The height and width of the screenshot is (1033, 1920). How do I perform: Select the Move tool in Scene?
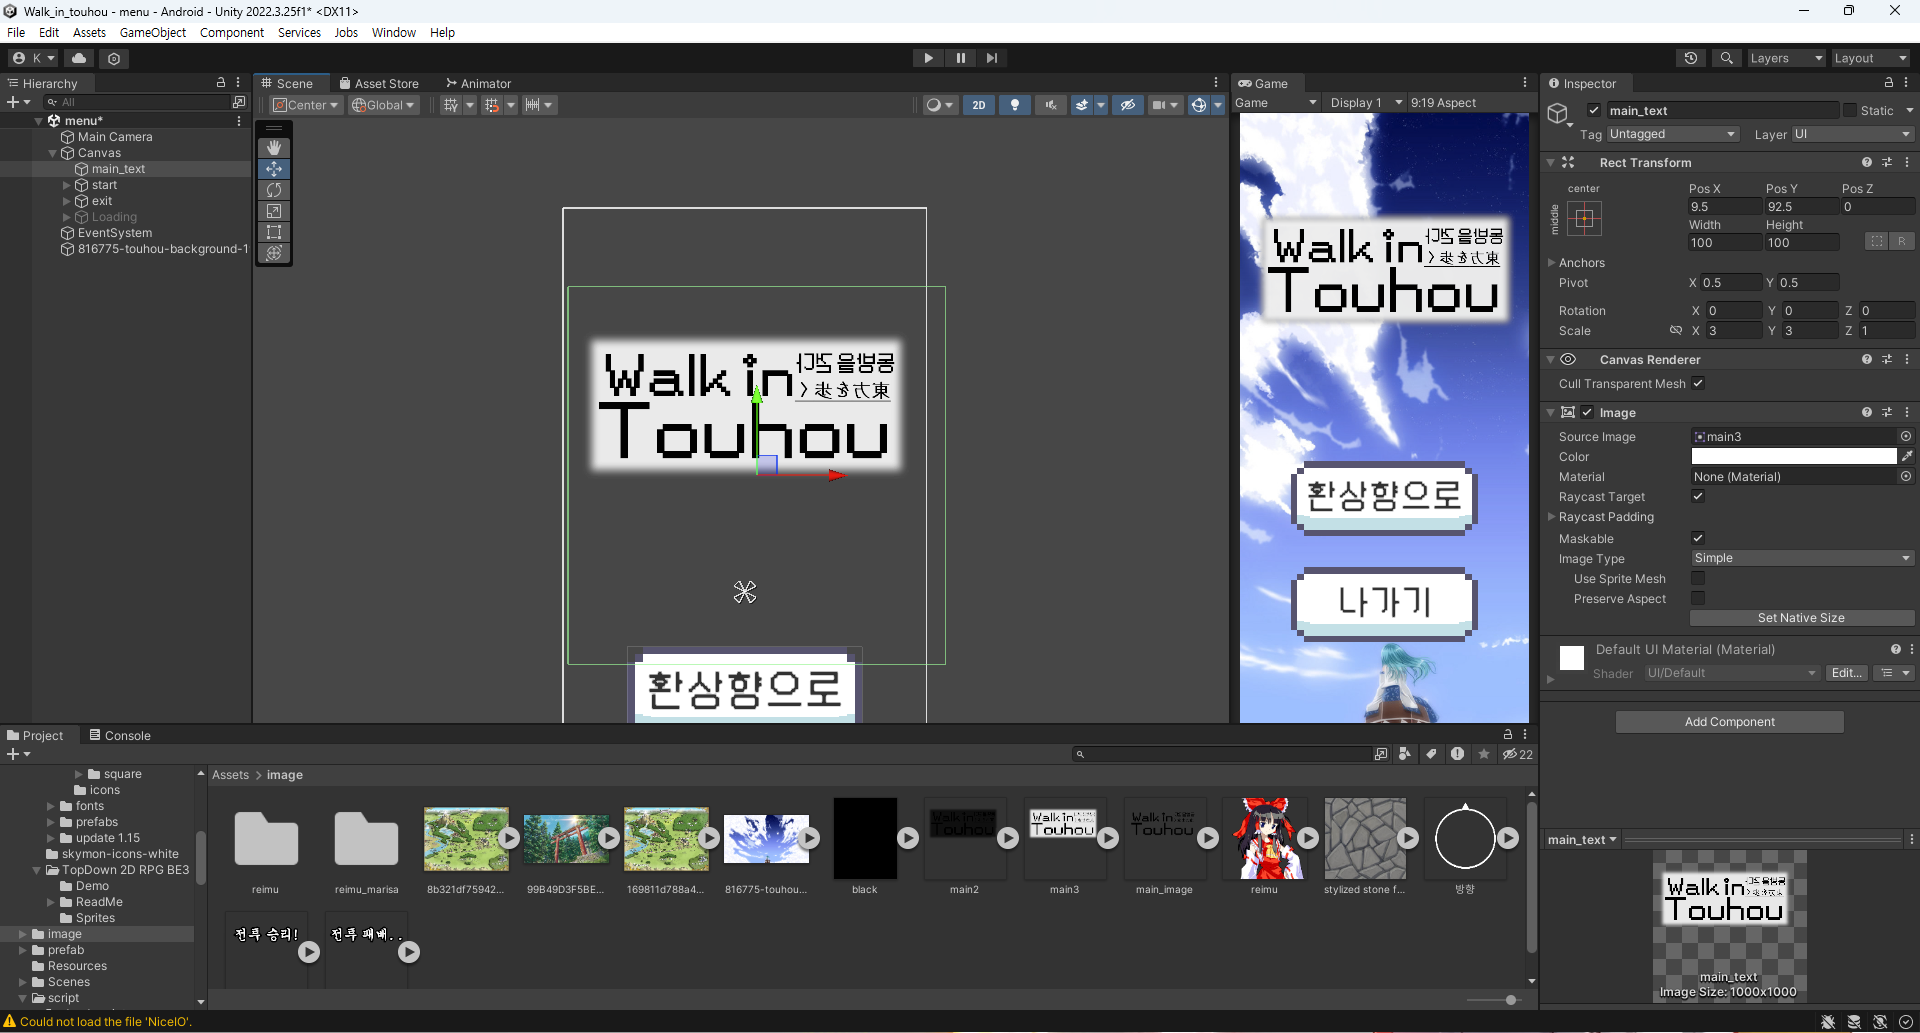tap(274, 169)
